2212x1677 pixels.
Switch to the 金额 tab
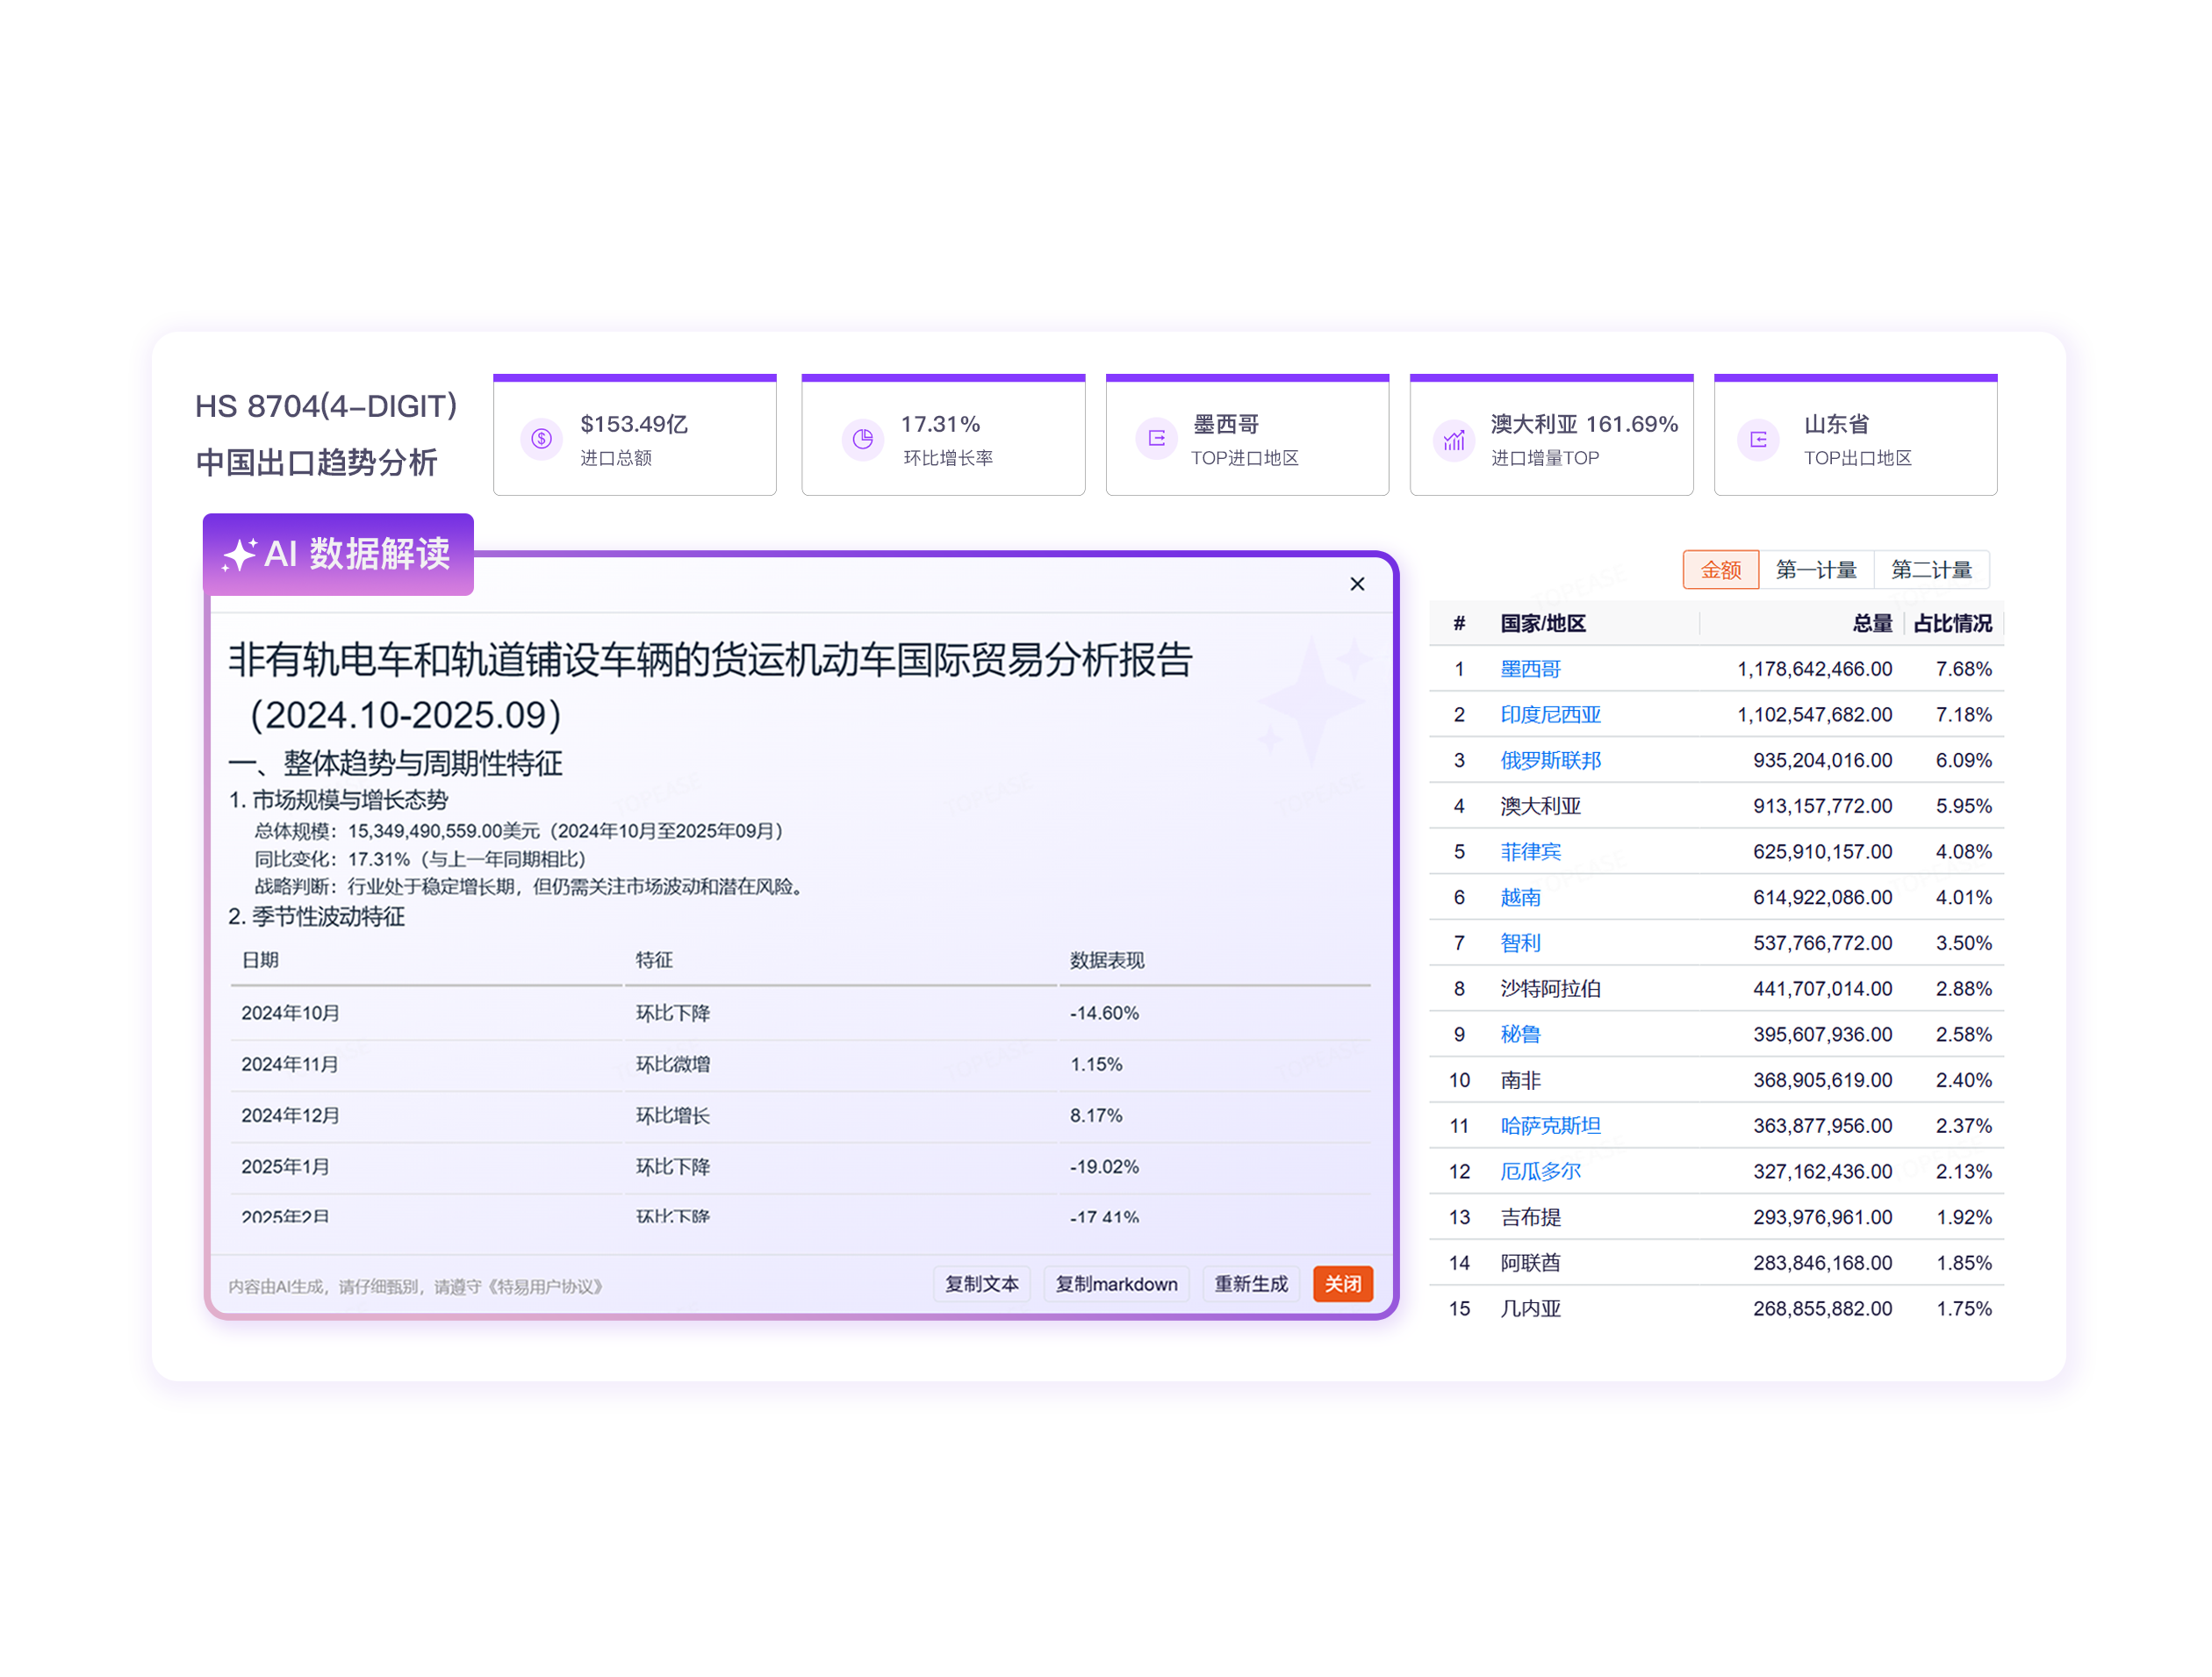pyautogui.click(x=1720, y=570)
